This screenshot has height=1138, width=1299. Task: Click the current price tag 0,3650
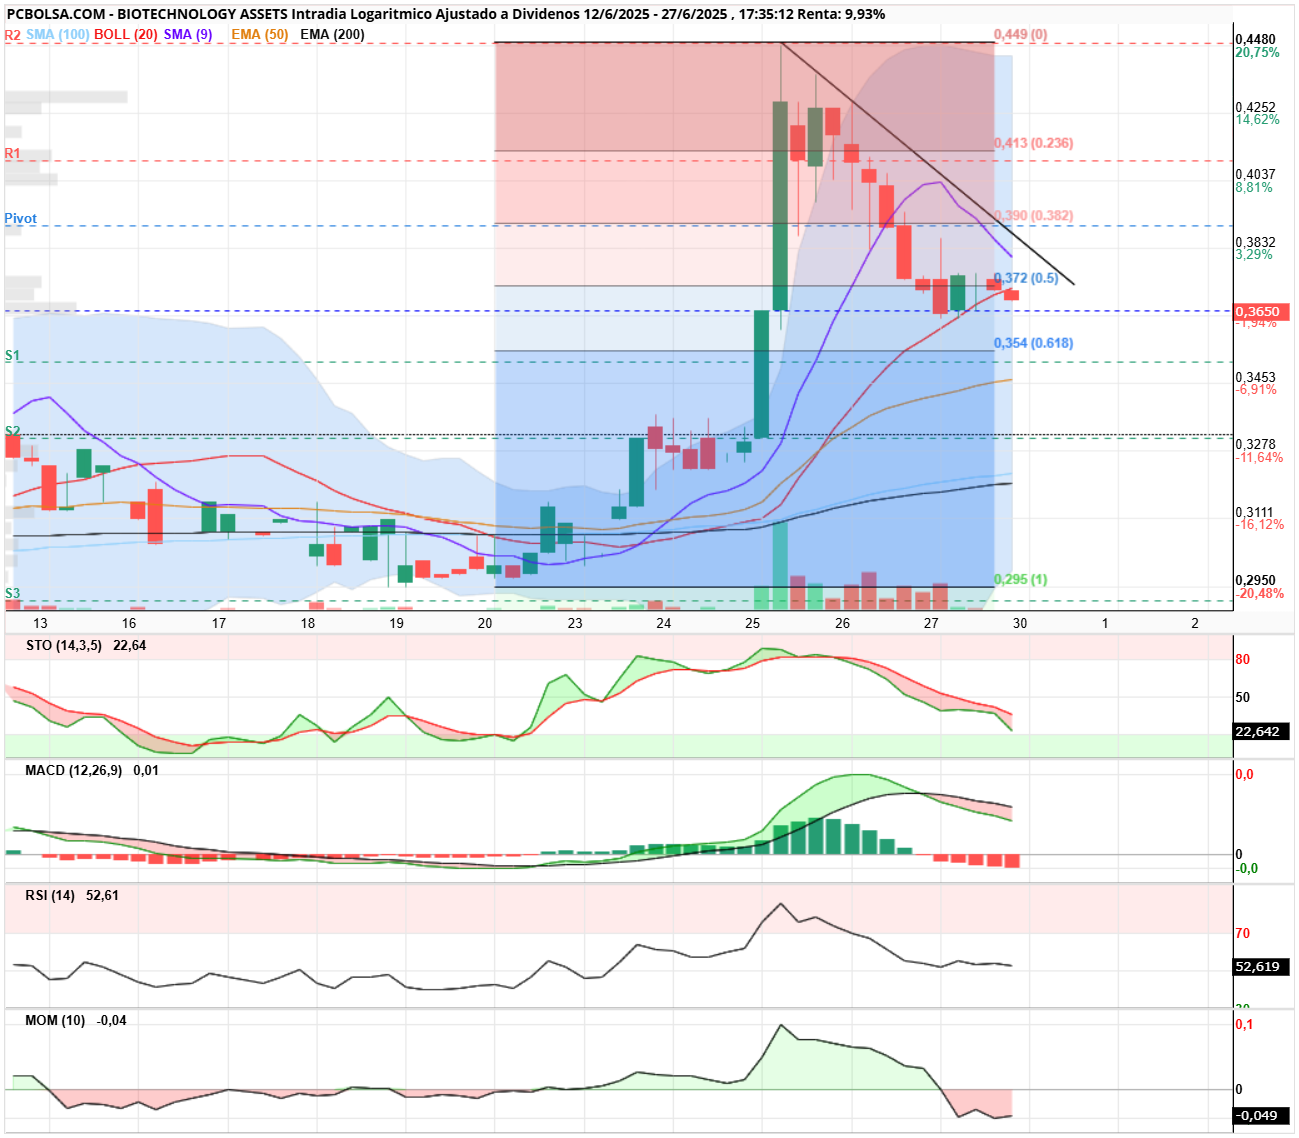tap(1262, 312)
